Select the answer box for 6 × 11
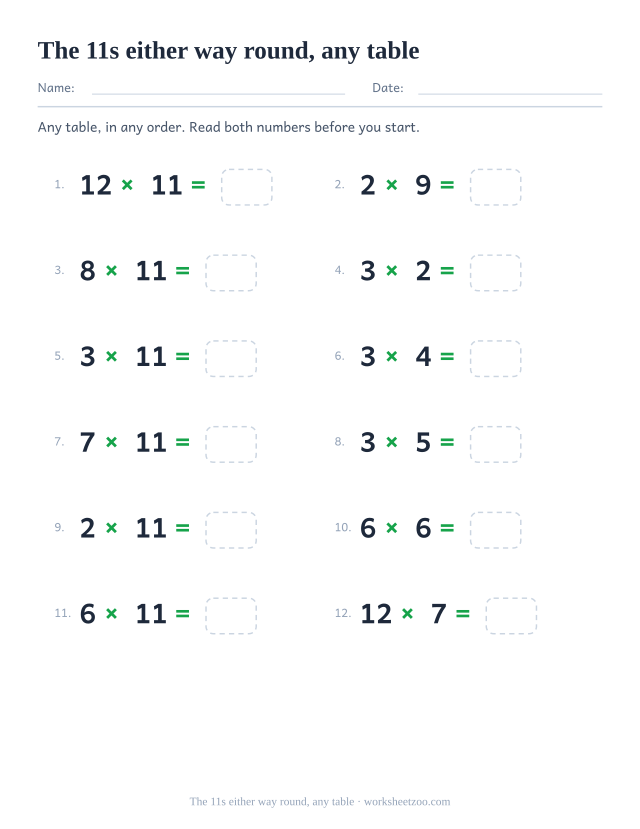 [x=231, y=616]
